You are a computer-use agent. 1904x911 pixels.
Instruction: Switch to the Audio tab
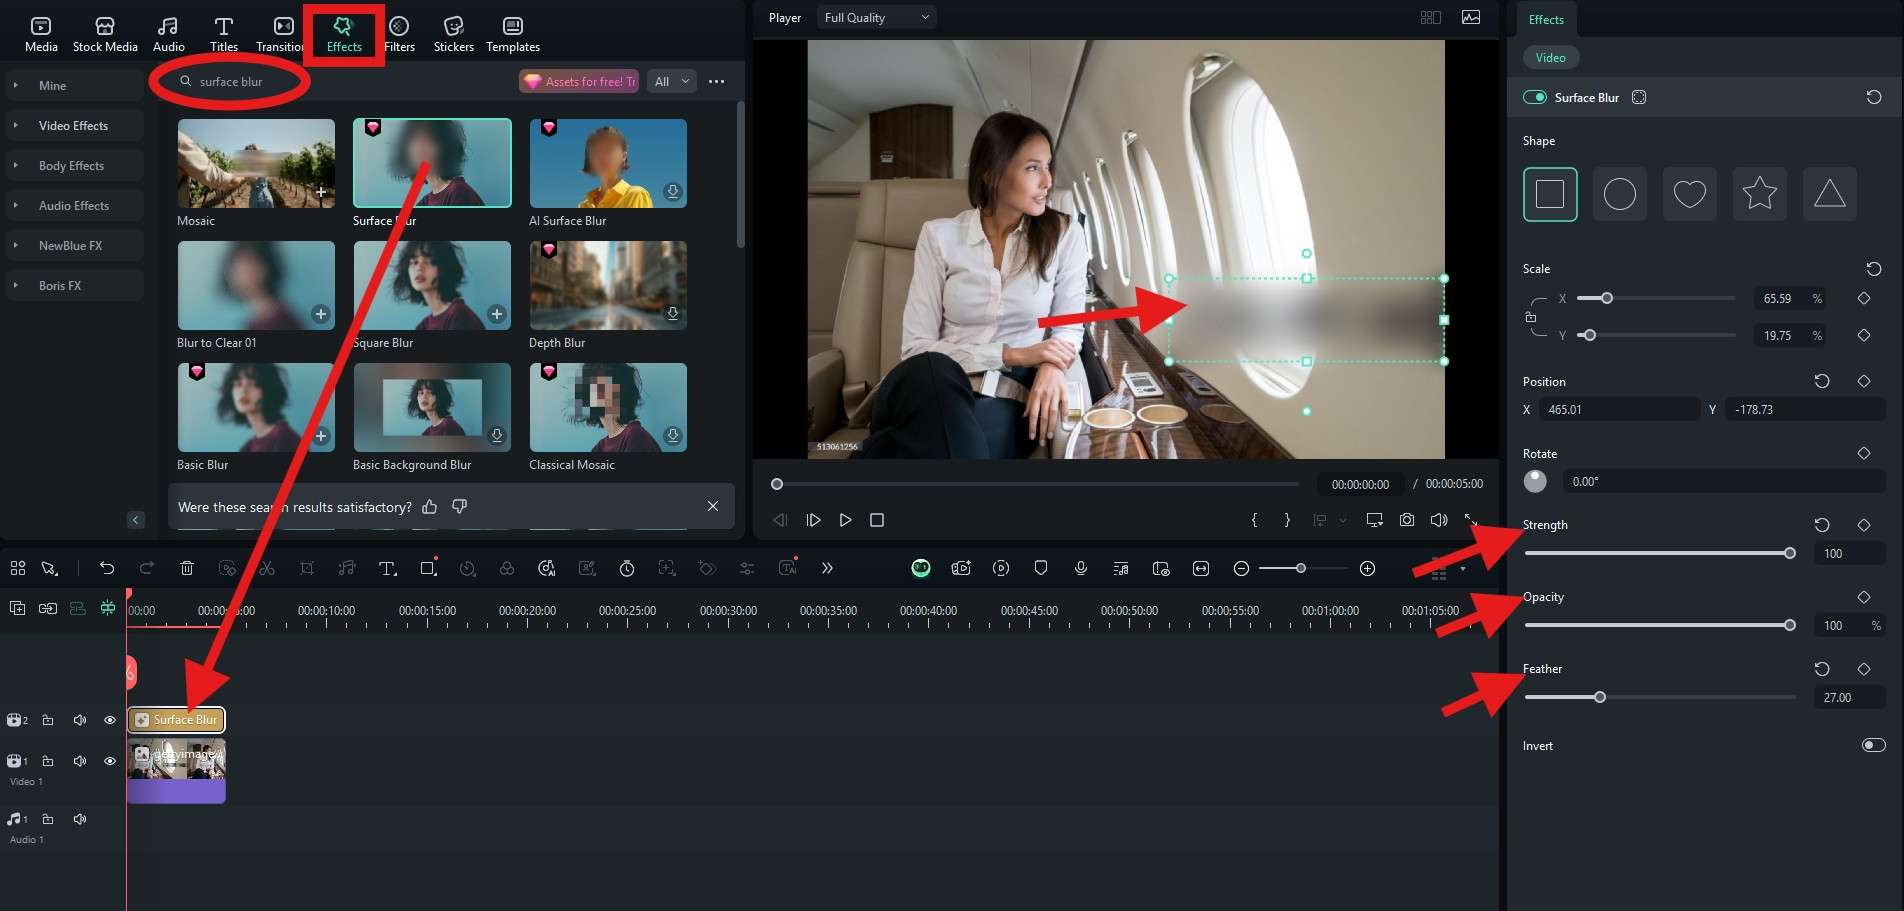pos(168,34)
